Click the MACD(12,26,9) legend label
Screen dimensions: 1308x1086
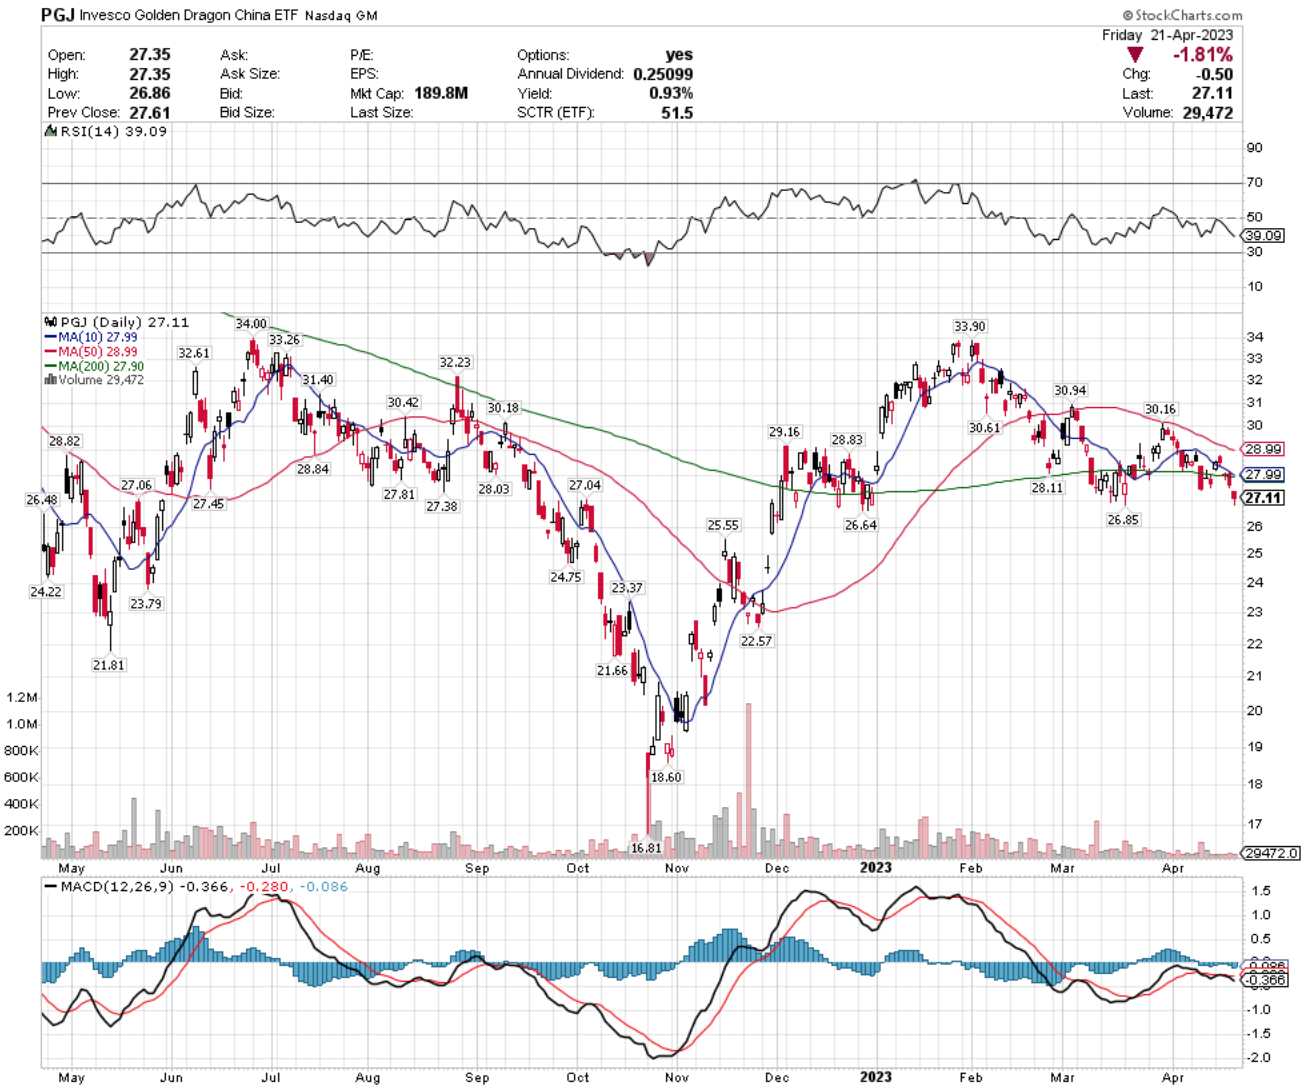[x=118, y=887]
